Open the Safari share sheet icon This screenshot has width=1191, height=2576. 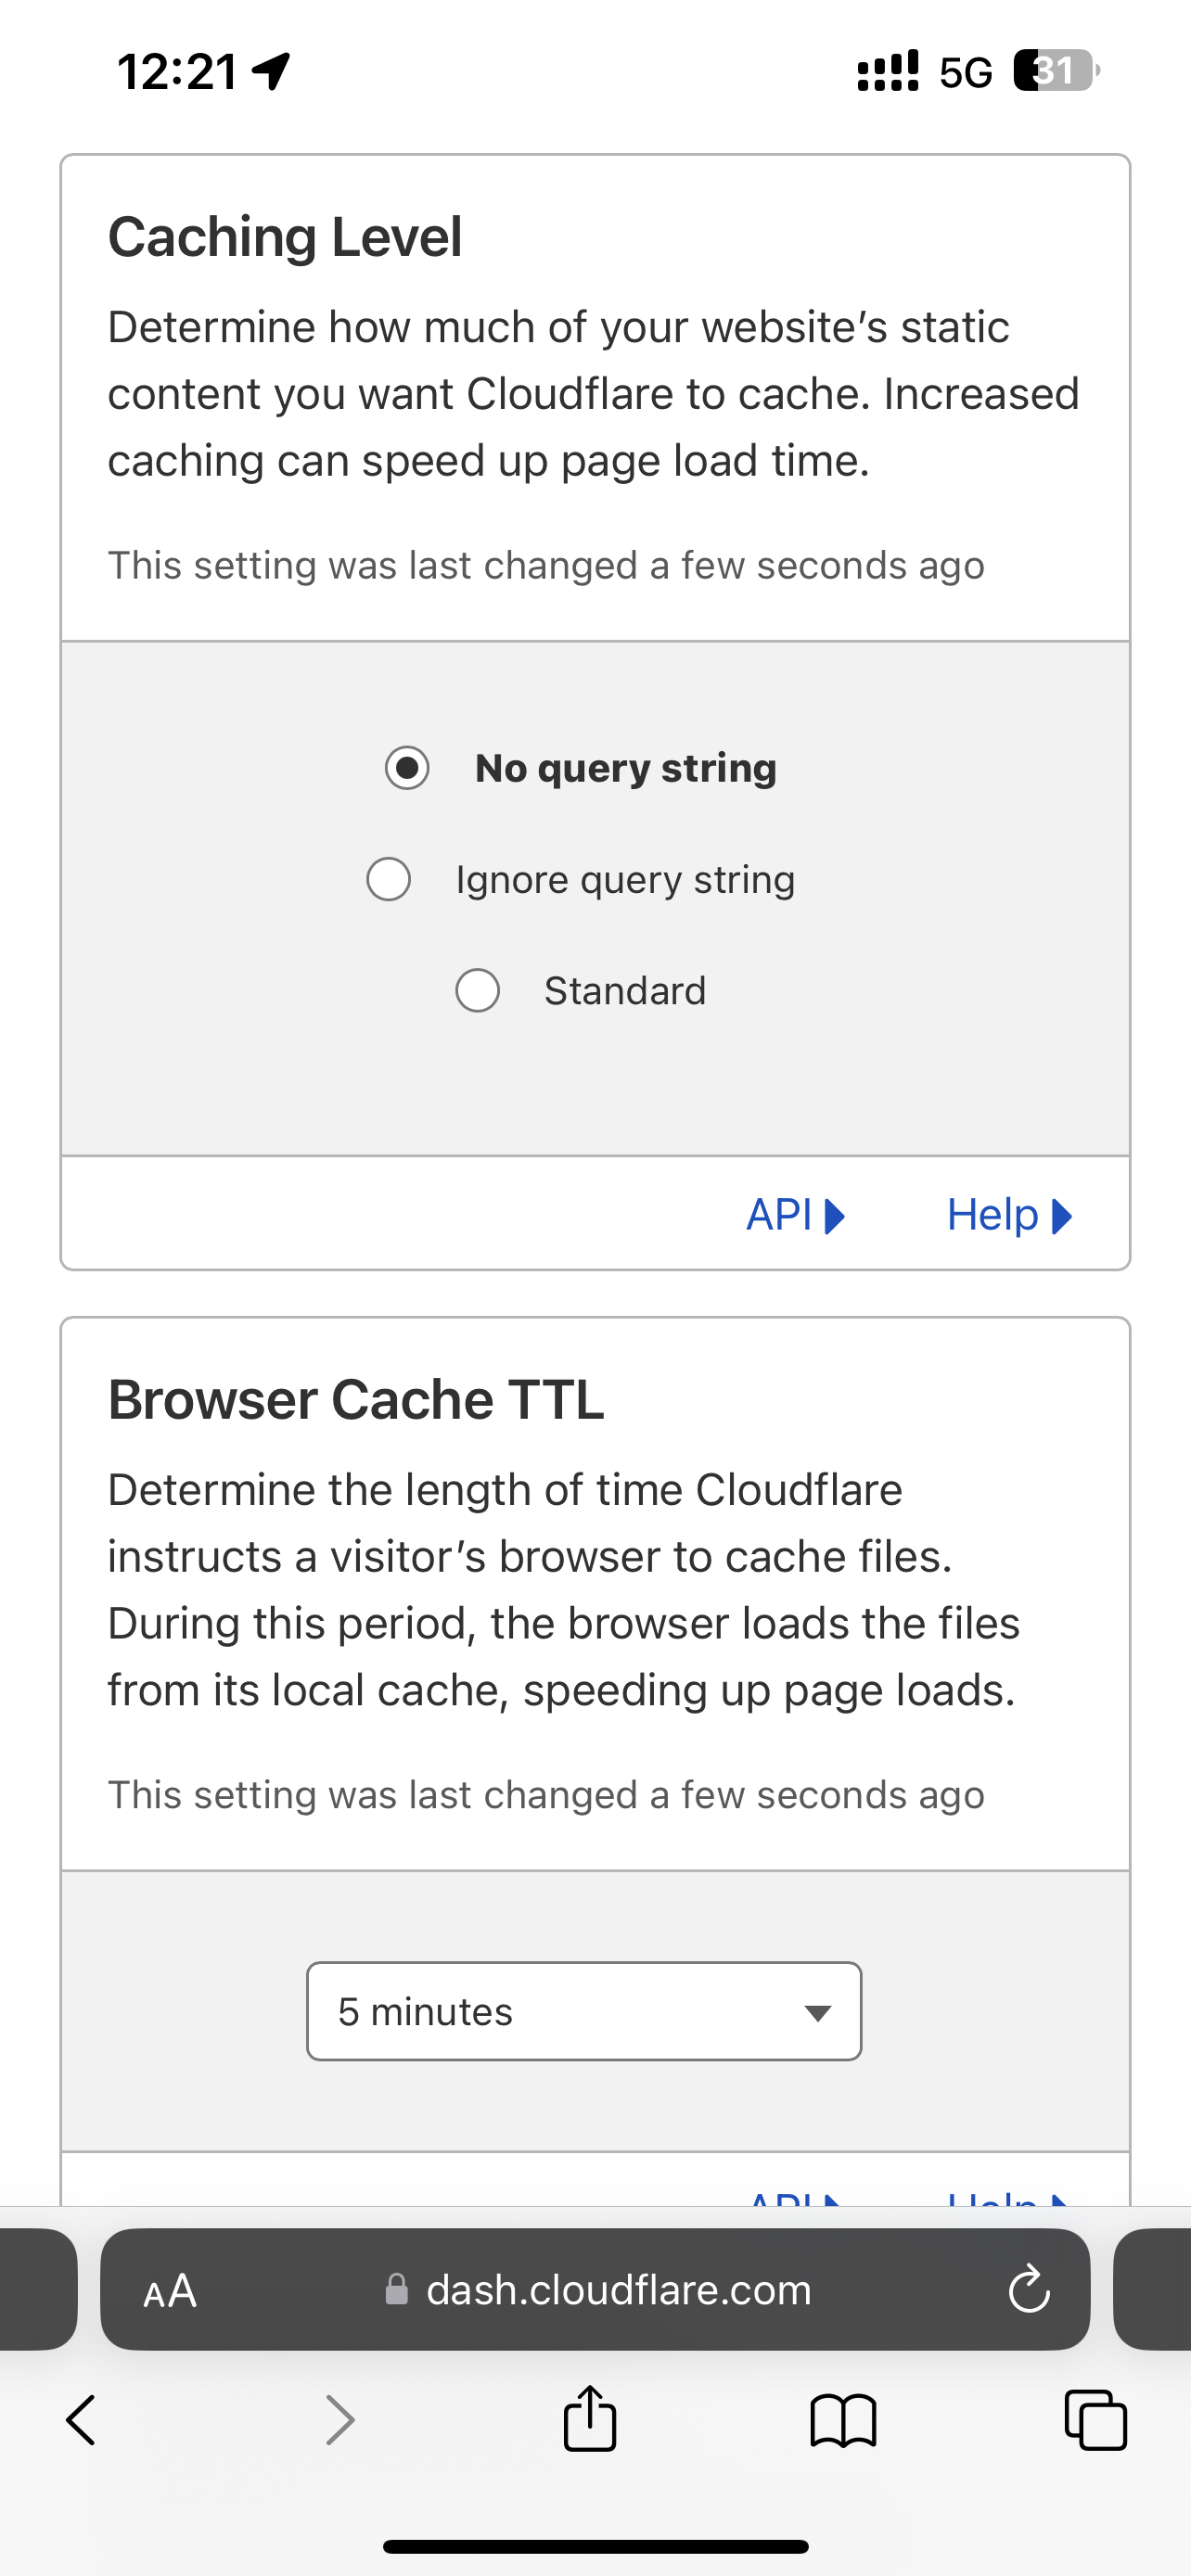click(590, 2419)
